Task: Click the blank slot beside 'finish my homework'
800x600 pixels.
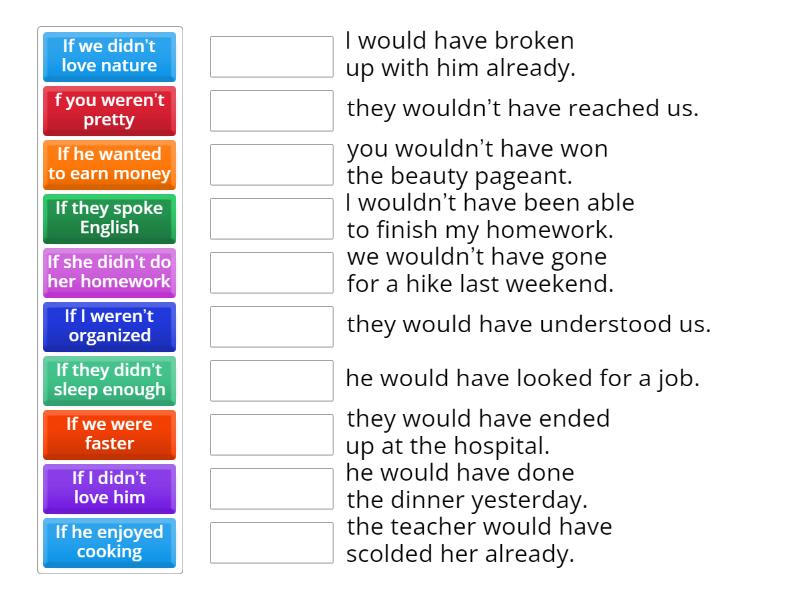Action: click(x=272, y=219)
